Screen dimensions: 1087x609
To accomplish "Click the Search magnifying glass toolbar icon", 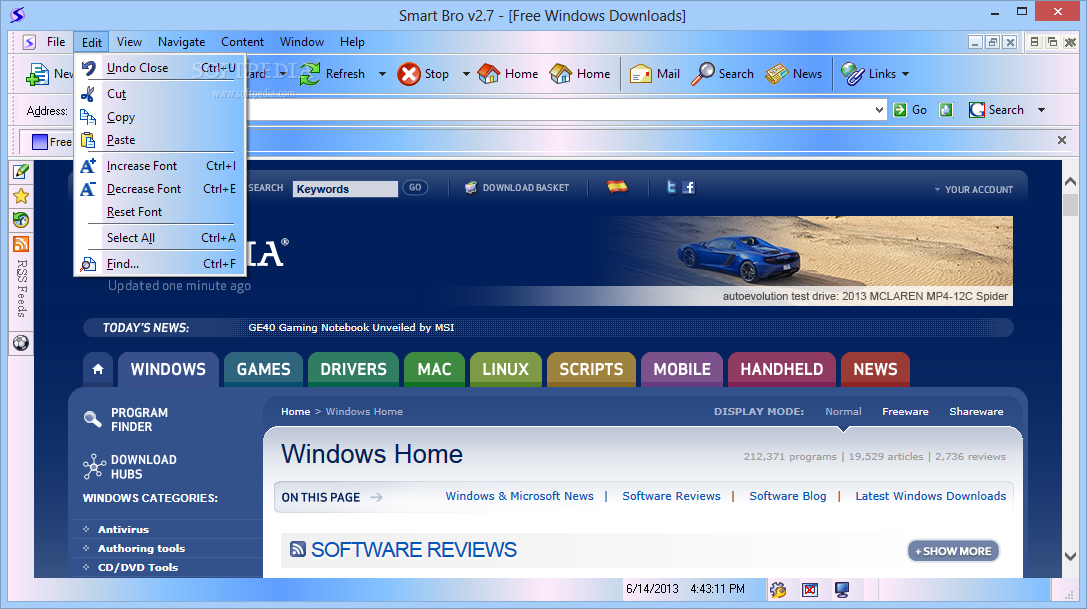I will tap(702, 74).
